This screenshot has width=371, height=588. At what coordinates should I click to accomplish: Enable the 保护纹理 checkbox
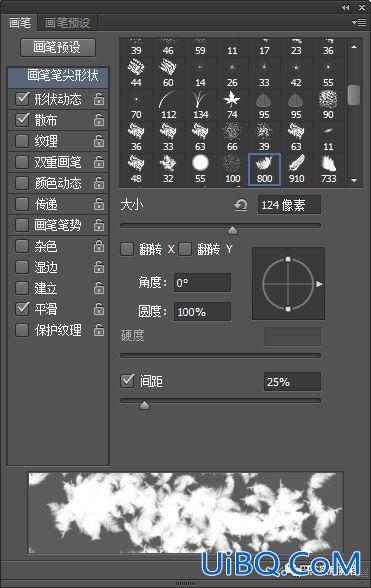pos(22,330)
